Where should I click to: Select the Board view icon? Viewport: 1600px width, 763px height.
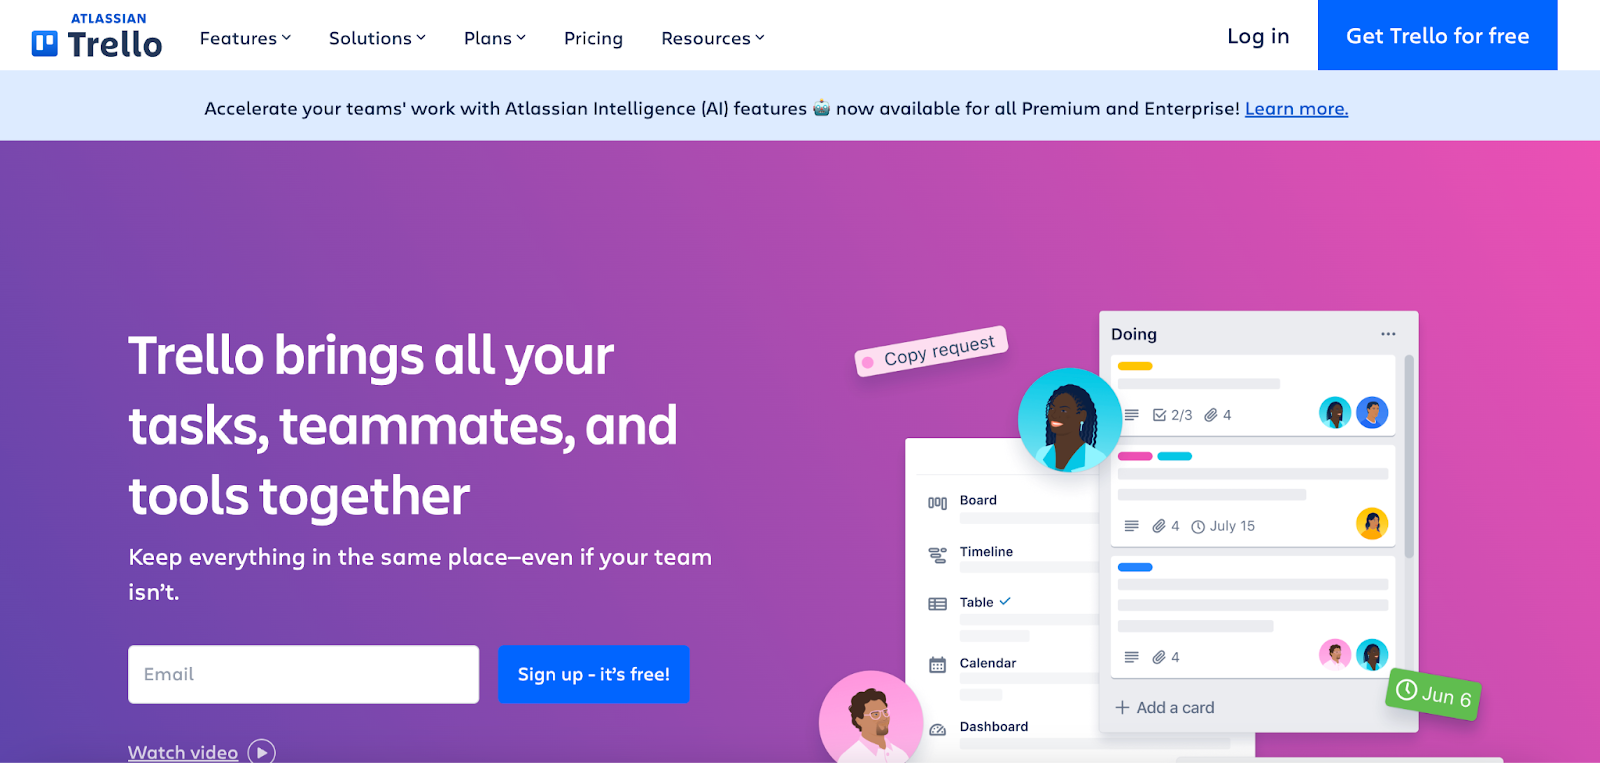pyautogui.click(x=937, y=503)
